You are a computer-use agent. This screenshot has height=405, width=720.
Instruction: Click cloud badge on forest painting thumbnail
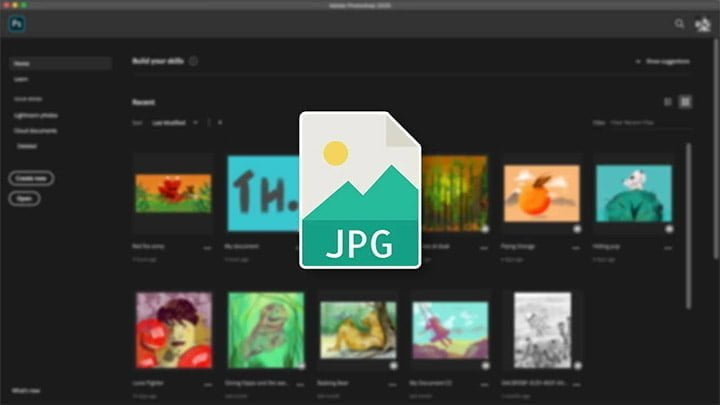click(485, 229)
